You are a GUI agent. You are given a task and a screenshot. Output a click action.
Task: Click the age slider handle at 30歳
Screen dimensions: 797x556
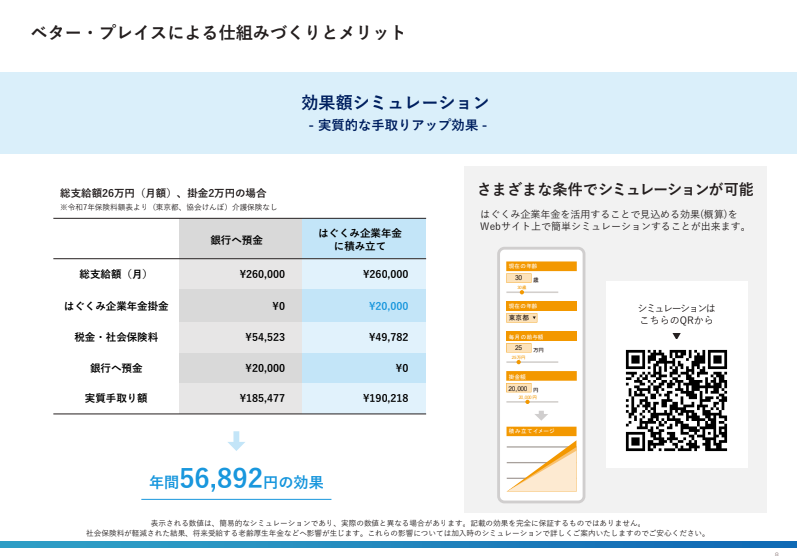tap(522, 292)
